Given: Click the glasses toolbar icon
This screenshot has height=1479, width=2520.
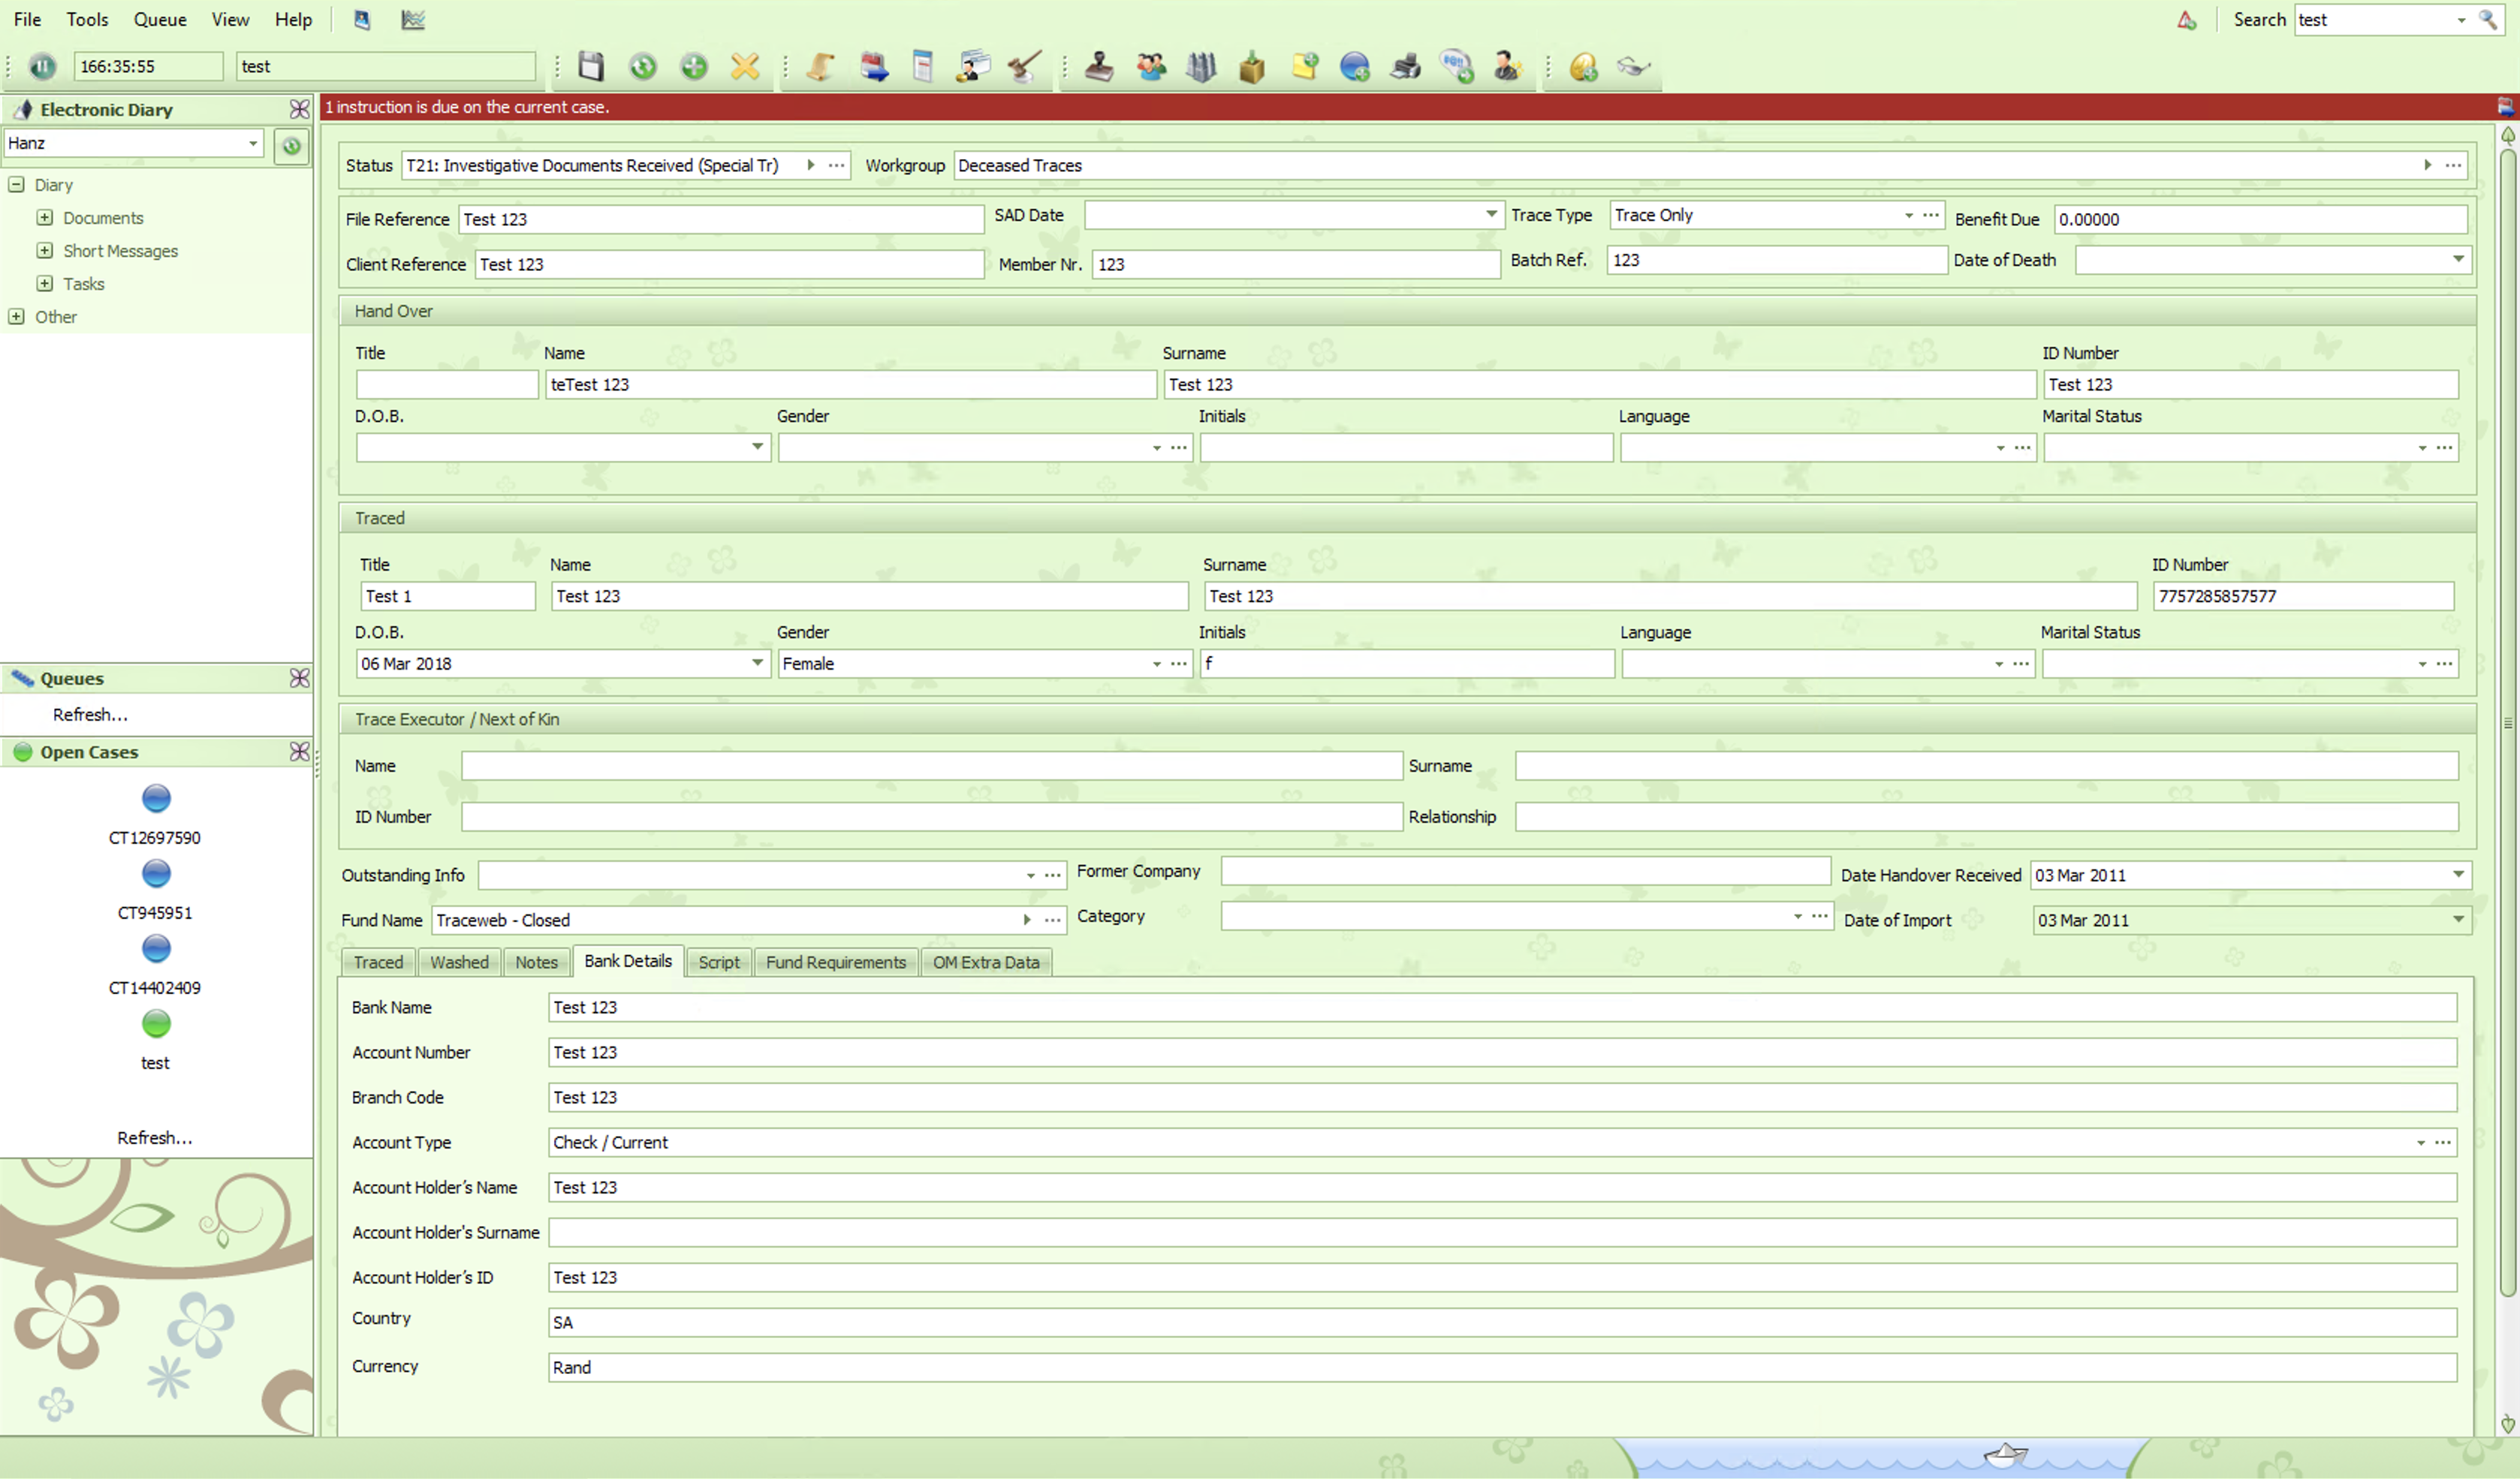Looking at the screenshot, I should pos(1634,67).
